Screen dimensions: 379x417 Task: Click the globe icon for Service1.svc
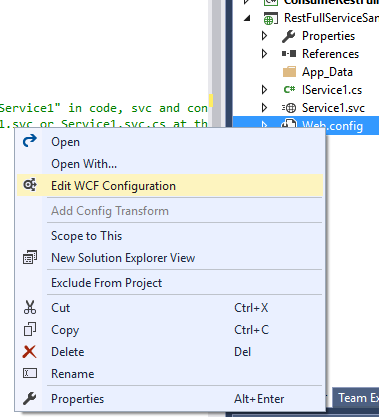(x=289, y=108)
